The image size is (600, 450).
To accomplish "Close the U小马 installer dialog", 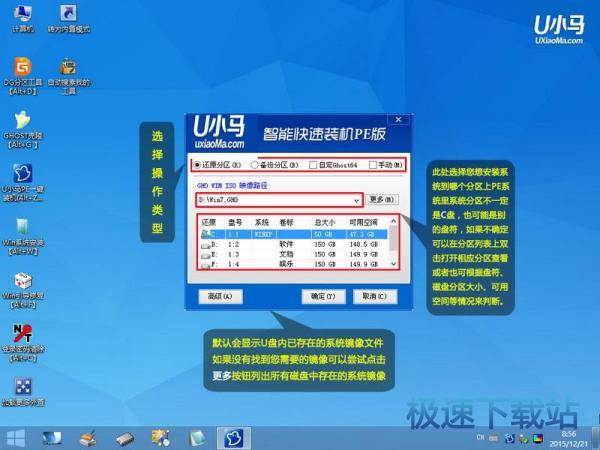I will pyautogui.click(x=398, y=119).
